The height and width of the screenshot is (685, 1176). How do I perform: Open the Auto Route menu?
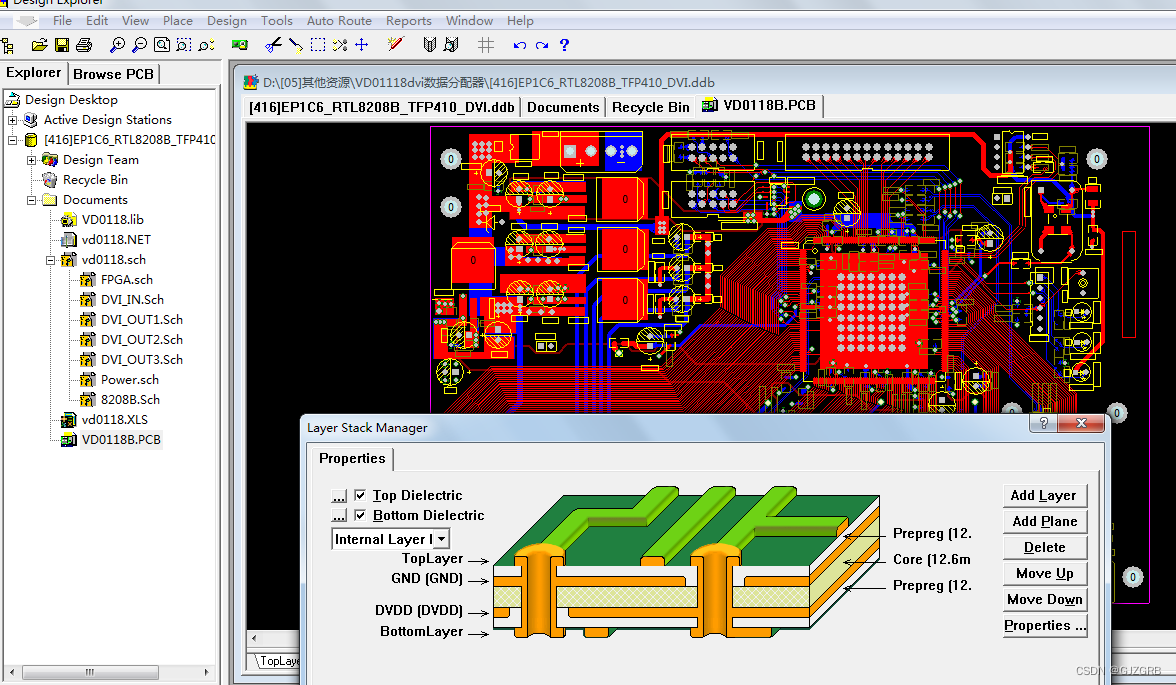point(338,20)
